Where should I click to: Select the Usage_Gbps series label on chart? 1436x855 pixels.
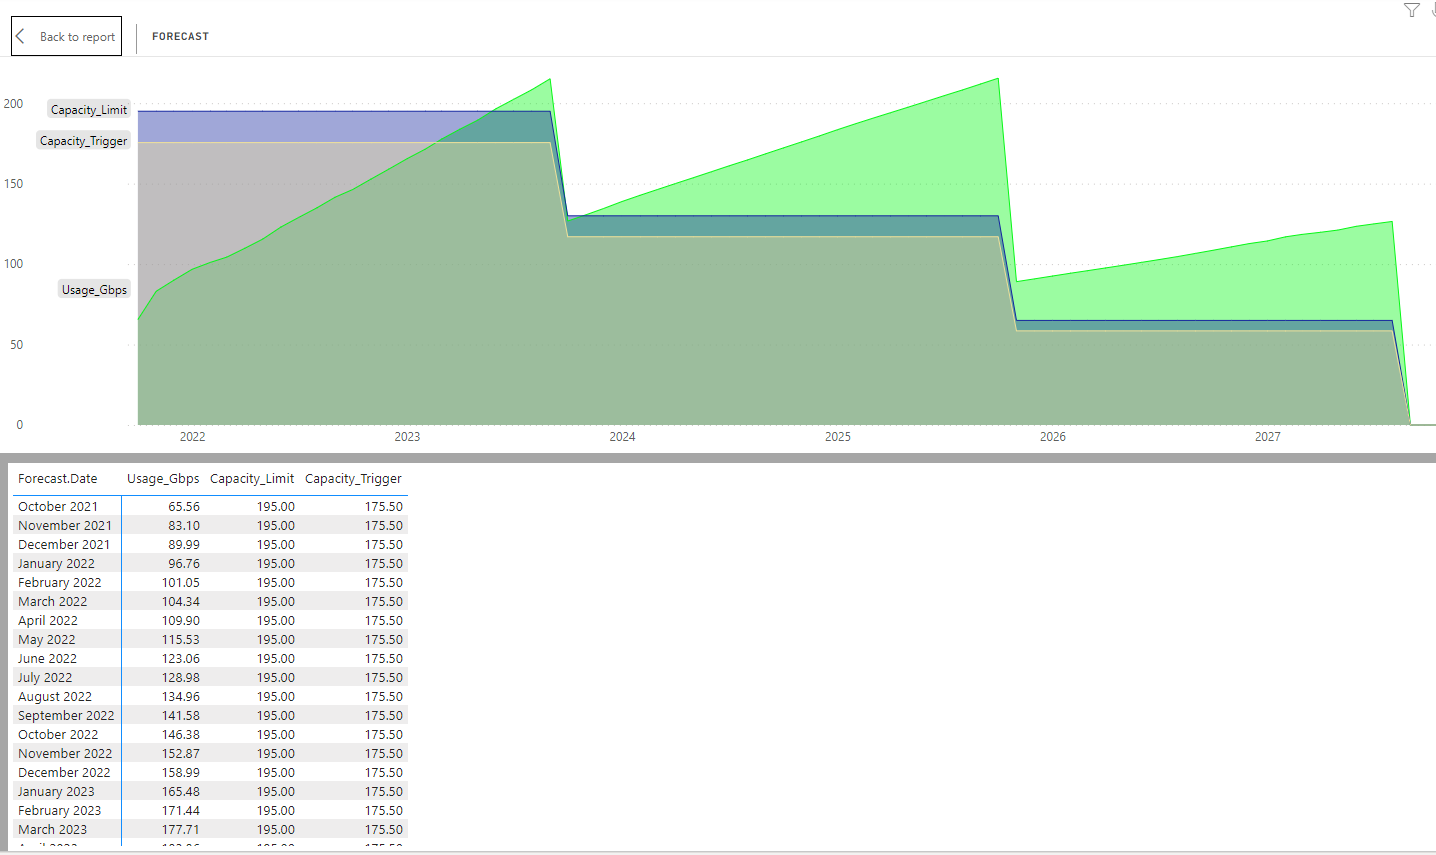tap(95, 290)
